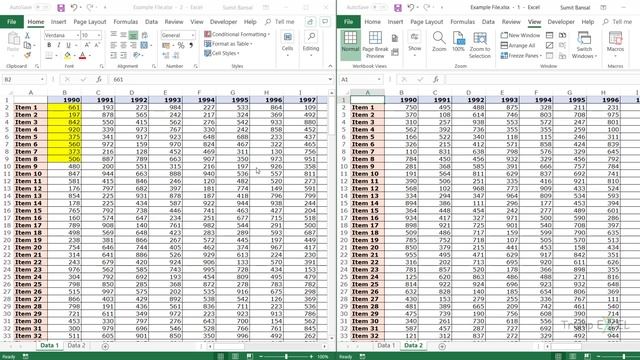
Task: Click the Share icon in left window
Action: click(x=310, y=22)
